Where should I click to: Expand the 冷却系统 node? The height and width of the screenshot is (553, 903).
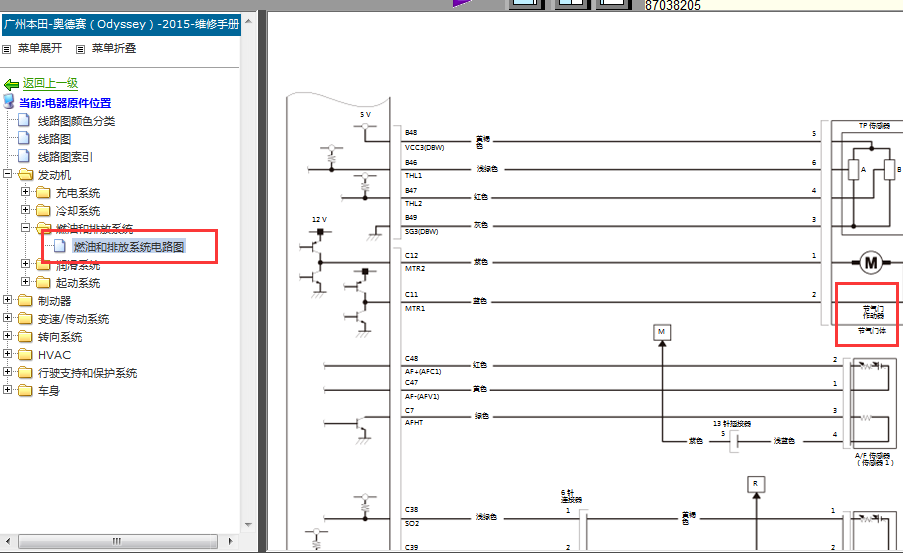[25, 209]
